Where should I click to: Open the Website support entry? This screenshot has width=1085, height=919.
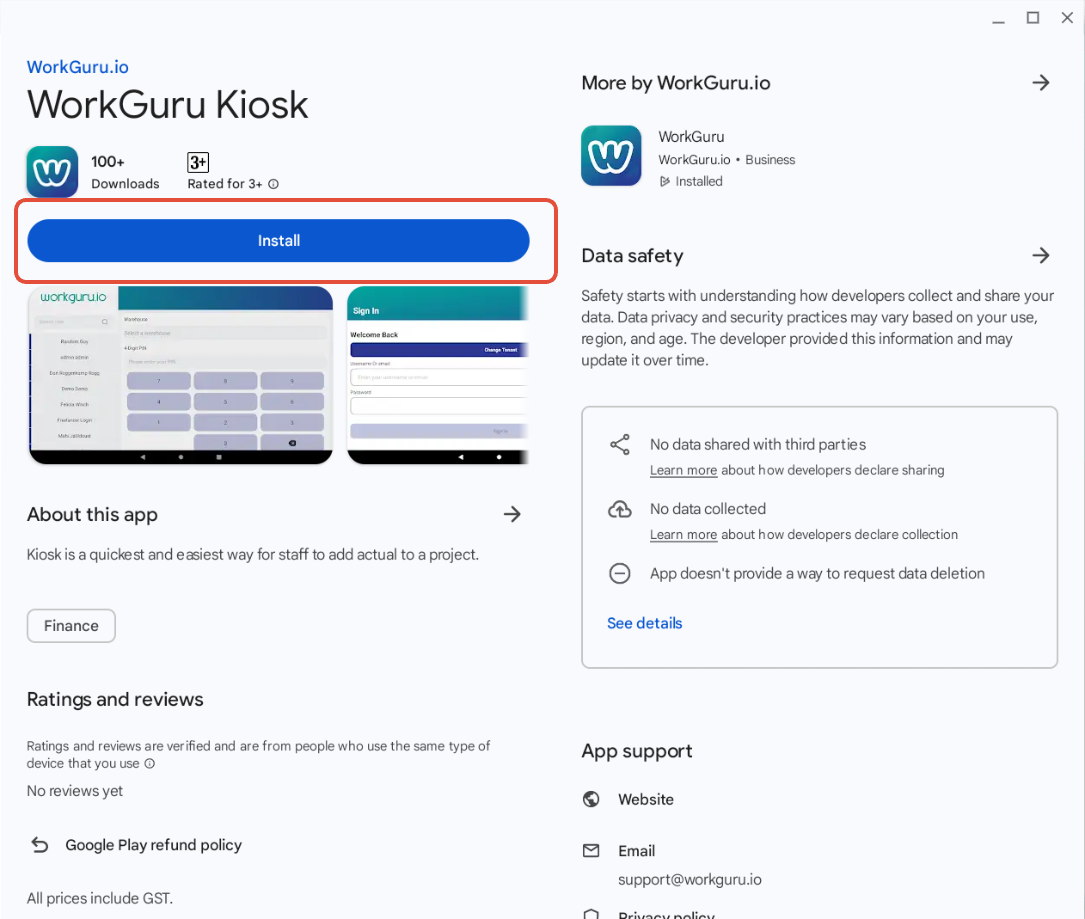point(646,799)
